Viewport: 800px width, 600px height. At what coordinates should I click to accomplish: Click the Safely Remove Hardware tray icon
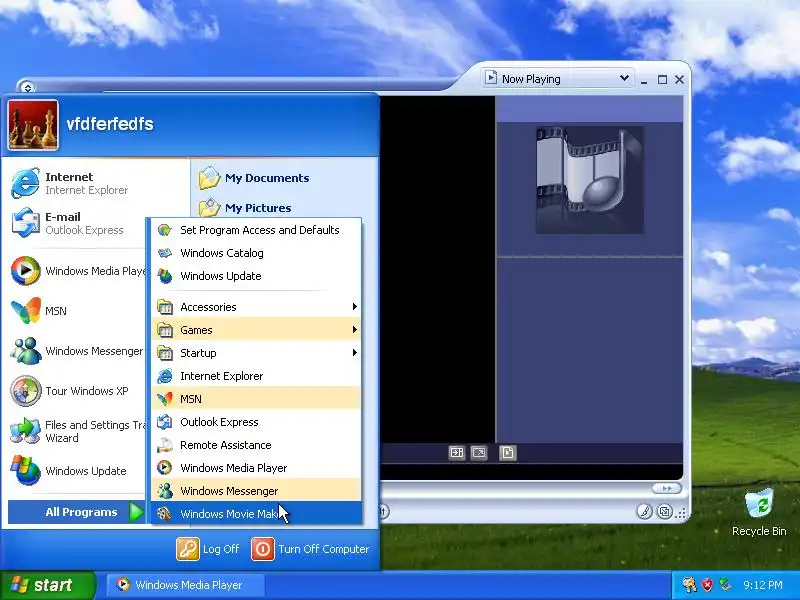coord(724,585)
